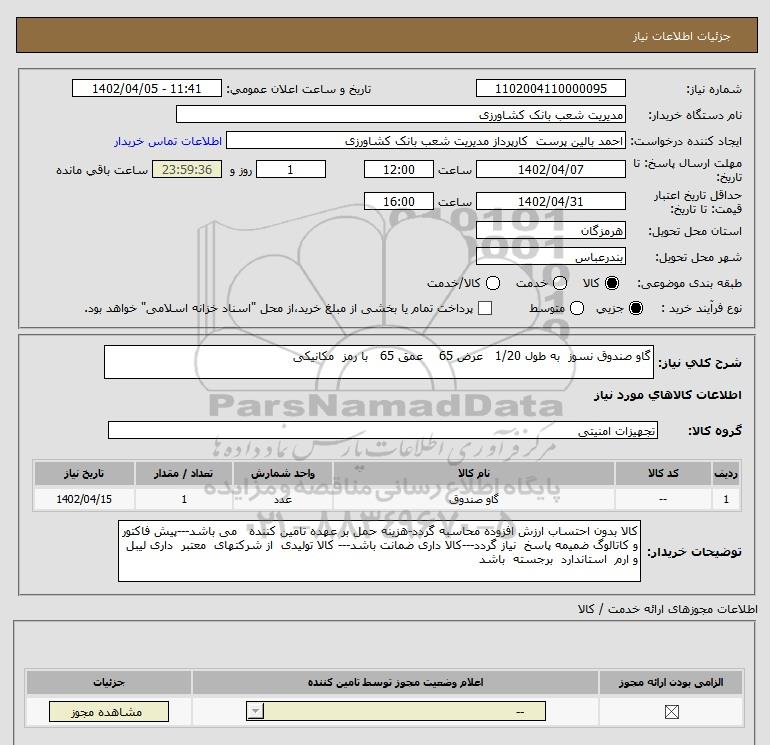770x745 pixels.
Task: Click the الزامی بودن ارائه مجوز header
Action: click(x=671, y=682)
